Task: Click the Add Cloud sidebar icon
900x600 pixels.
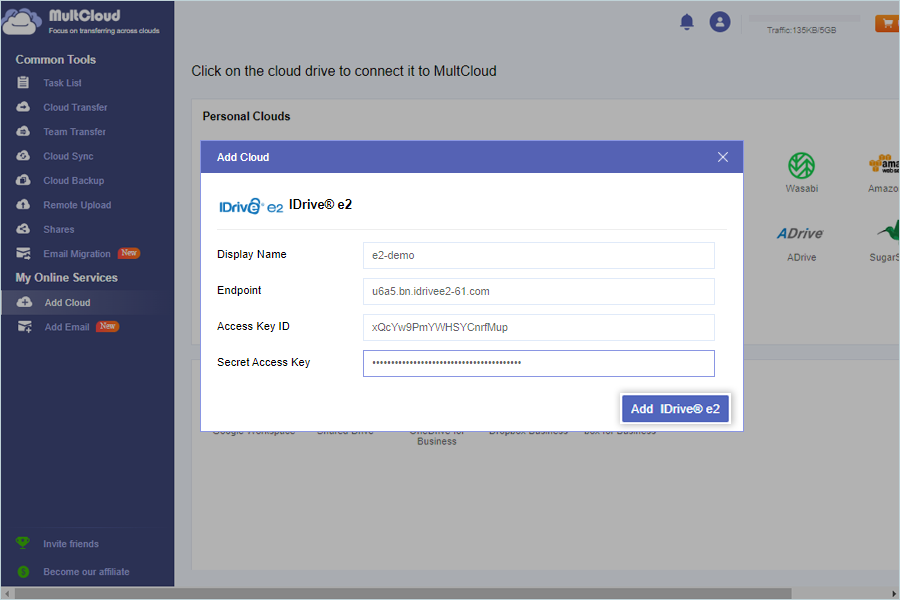Action: click(x=24, y=302)
